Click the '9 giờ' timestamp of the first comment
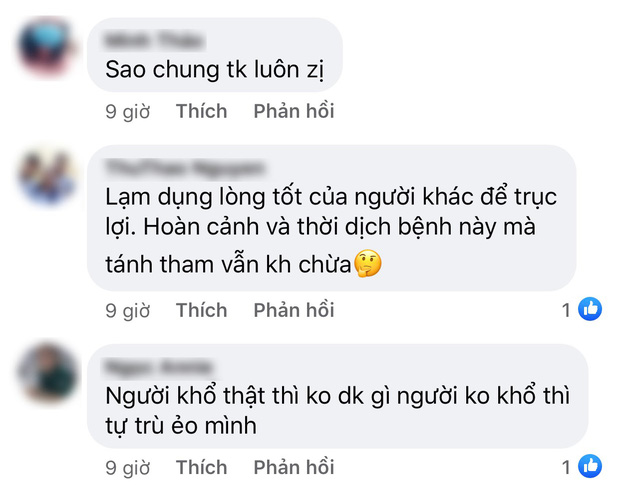Screen dimensions: 620x491 pos(127,111)
